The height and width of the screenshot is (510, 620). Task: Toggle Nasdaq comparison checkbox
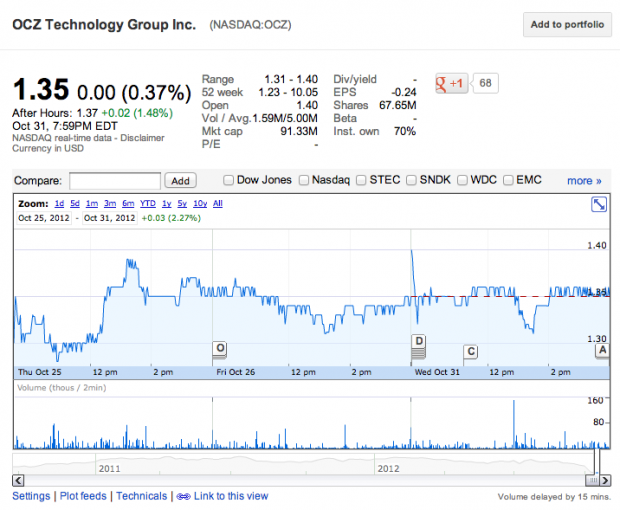pyautogui.click(x=304, y=180)
